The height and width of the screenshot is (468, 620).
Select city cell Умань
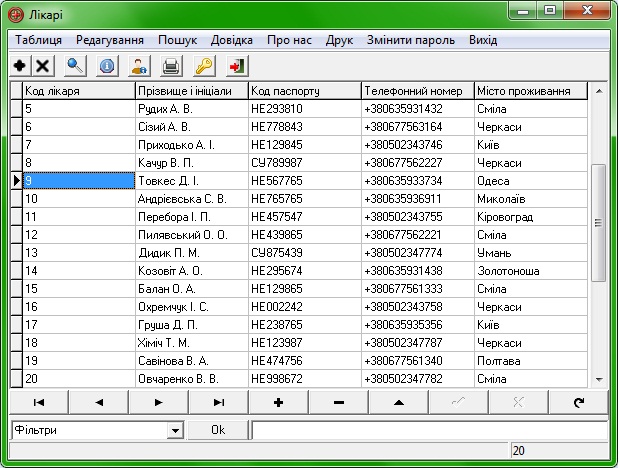click(531, 253)
